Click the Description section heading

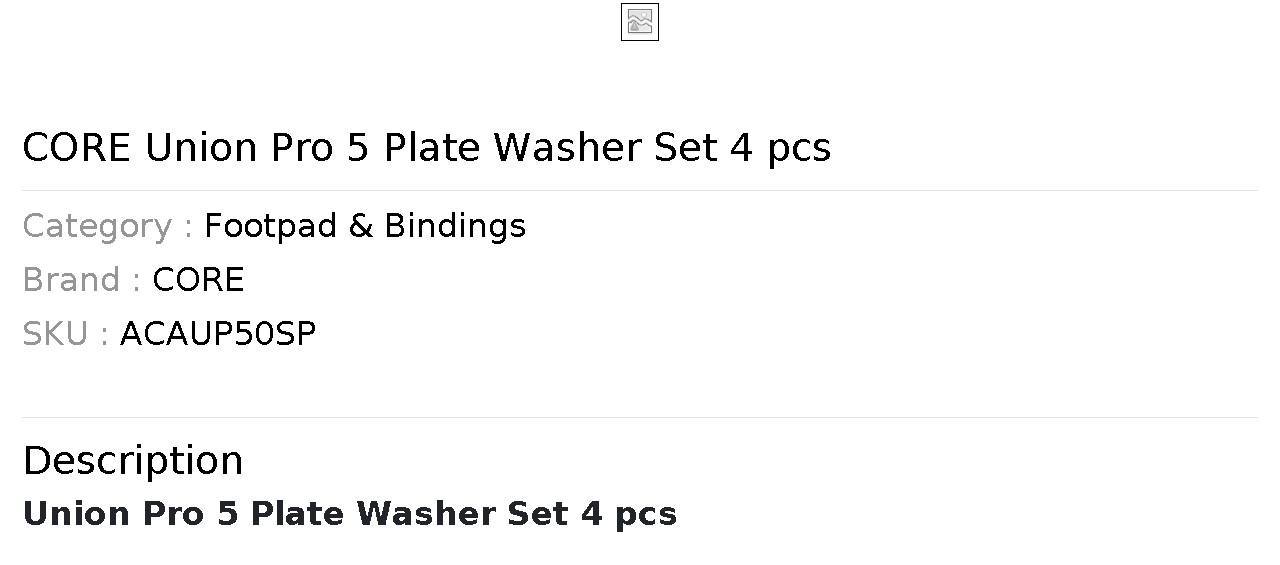pos(133,461)
